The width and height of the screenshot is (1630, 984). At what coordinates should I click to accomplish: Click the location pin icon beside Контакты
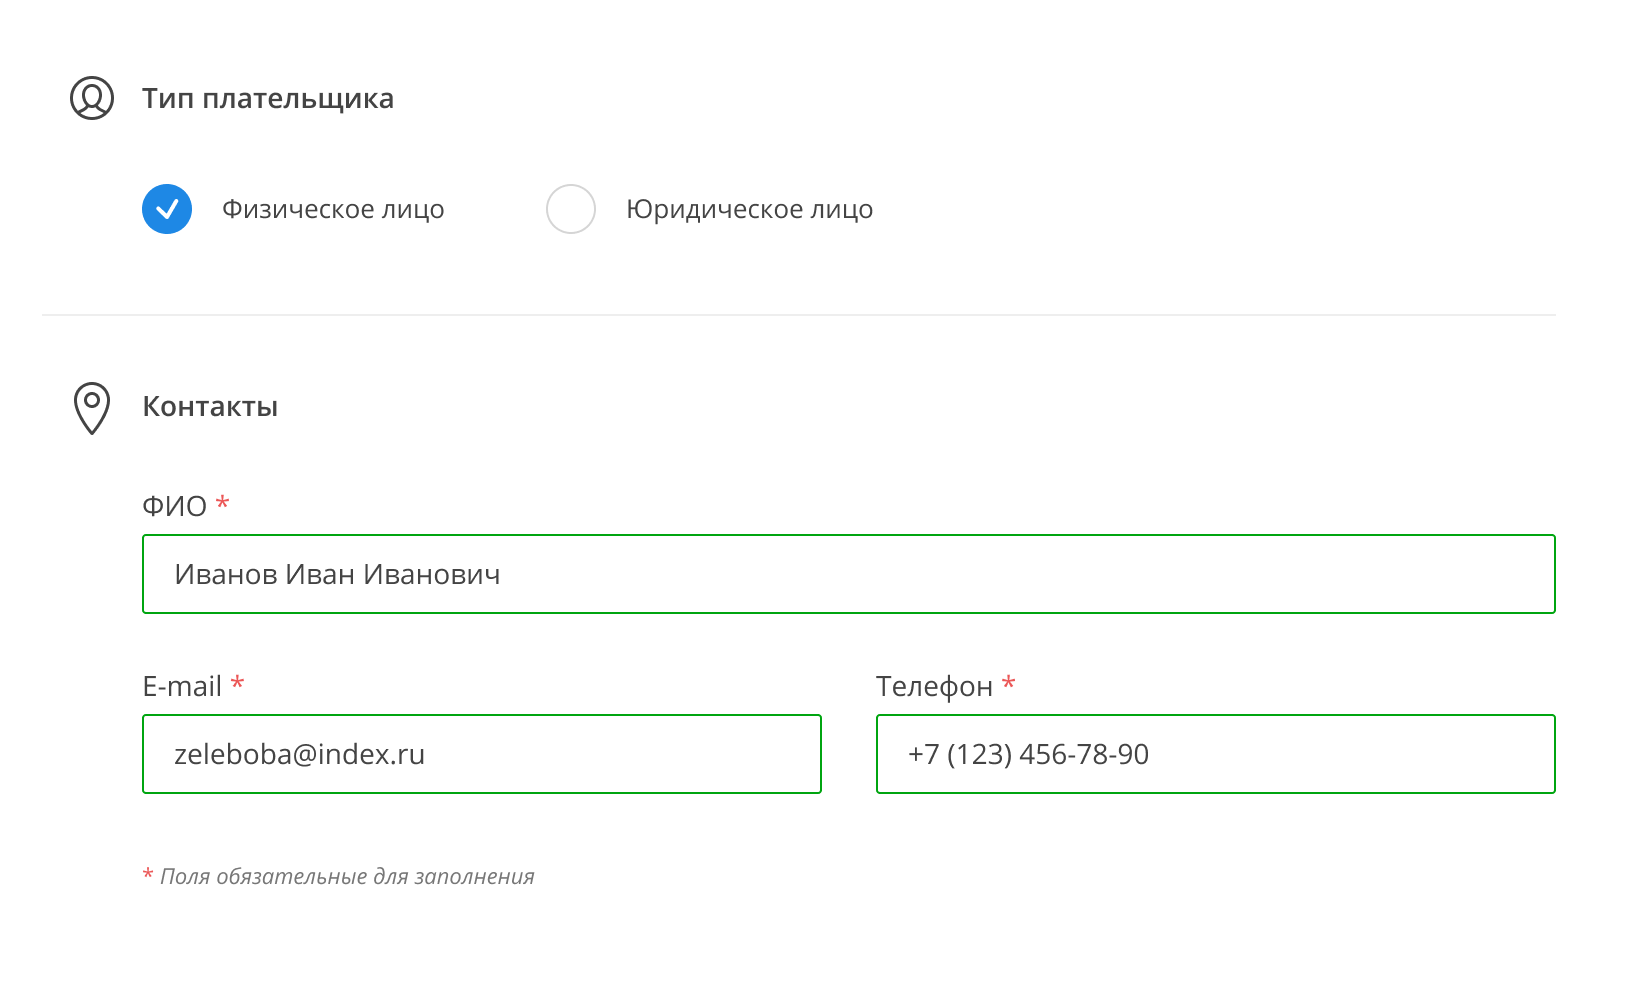pos(92,408)
